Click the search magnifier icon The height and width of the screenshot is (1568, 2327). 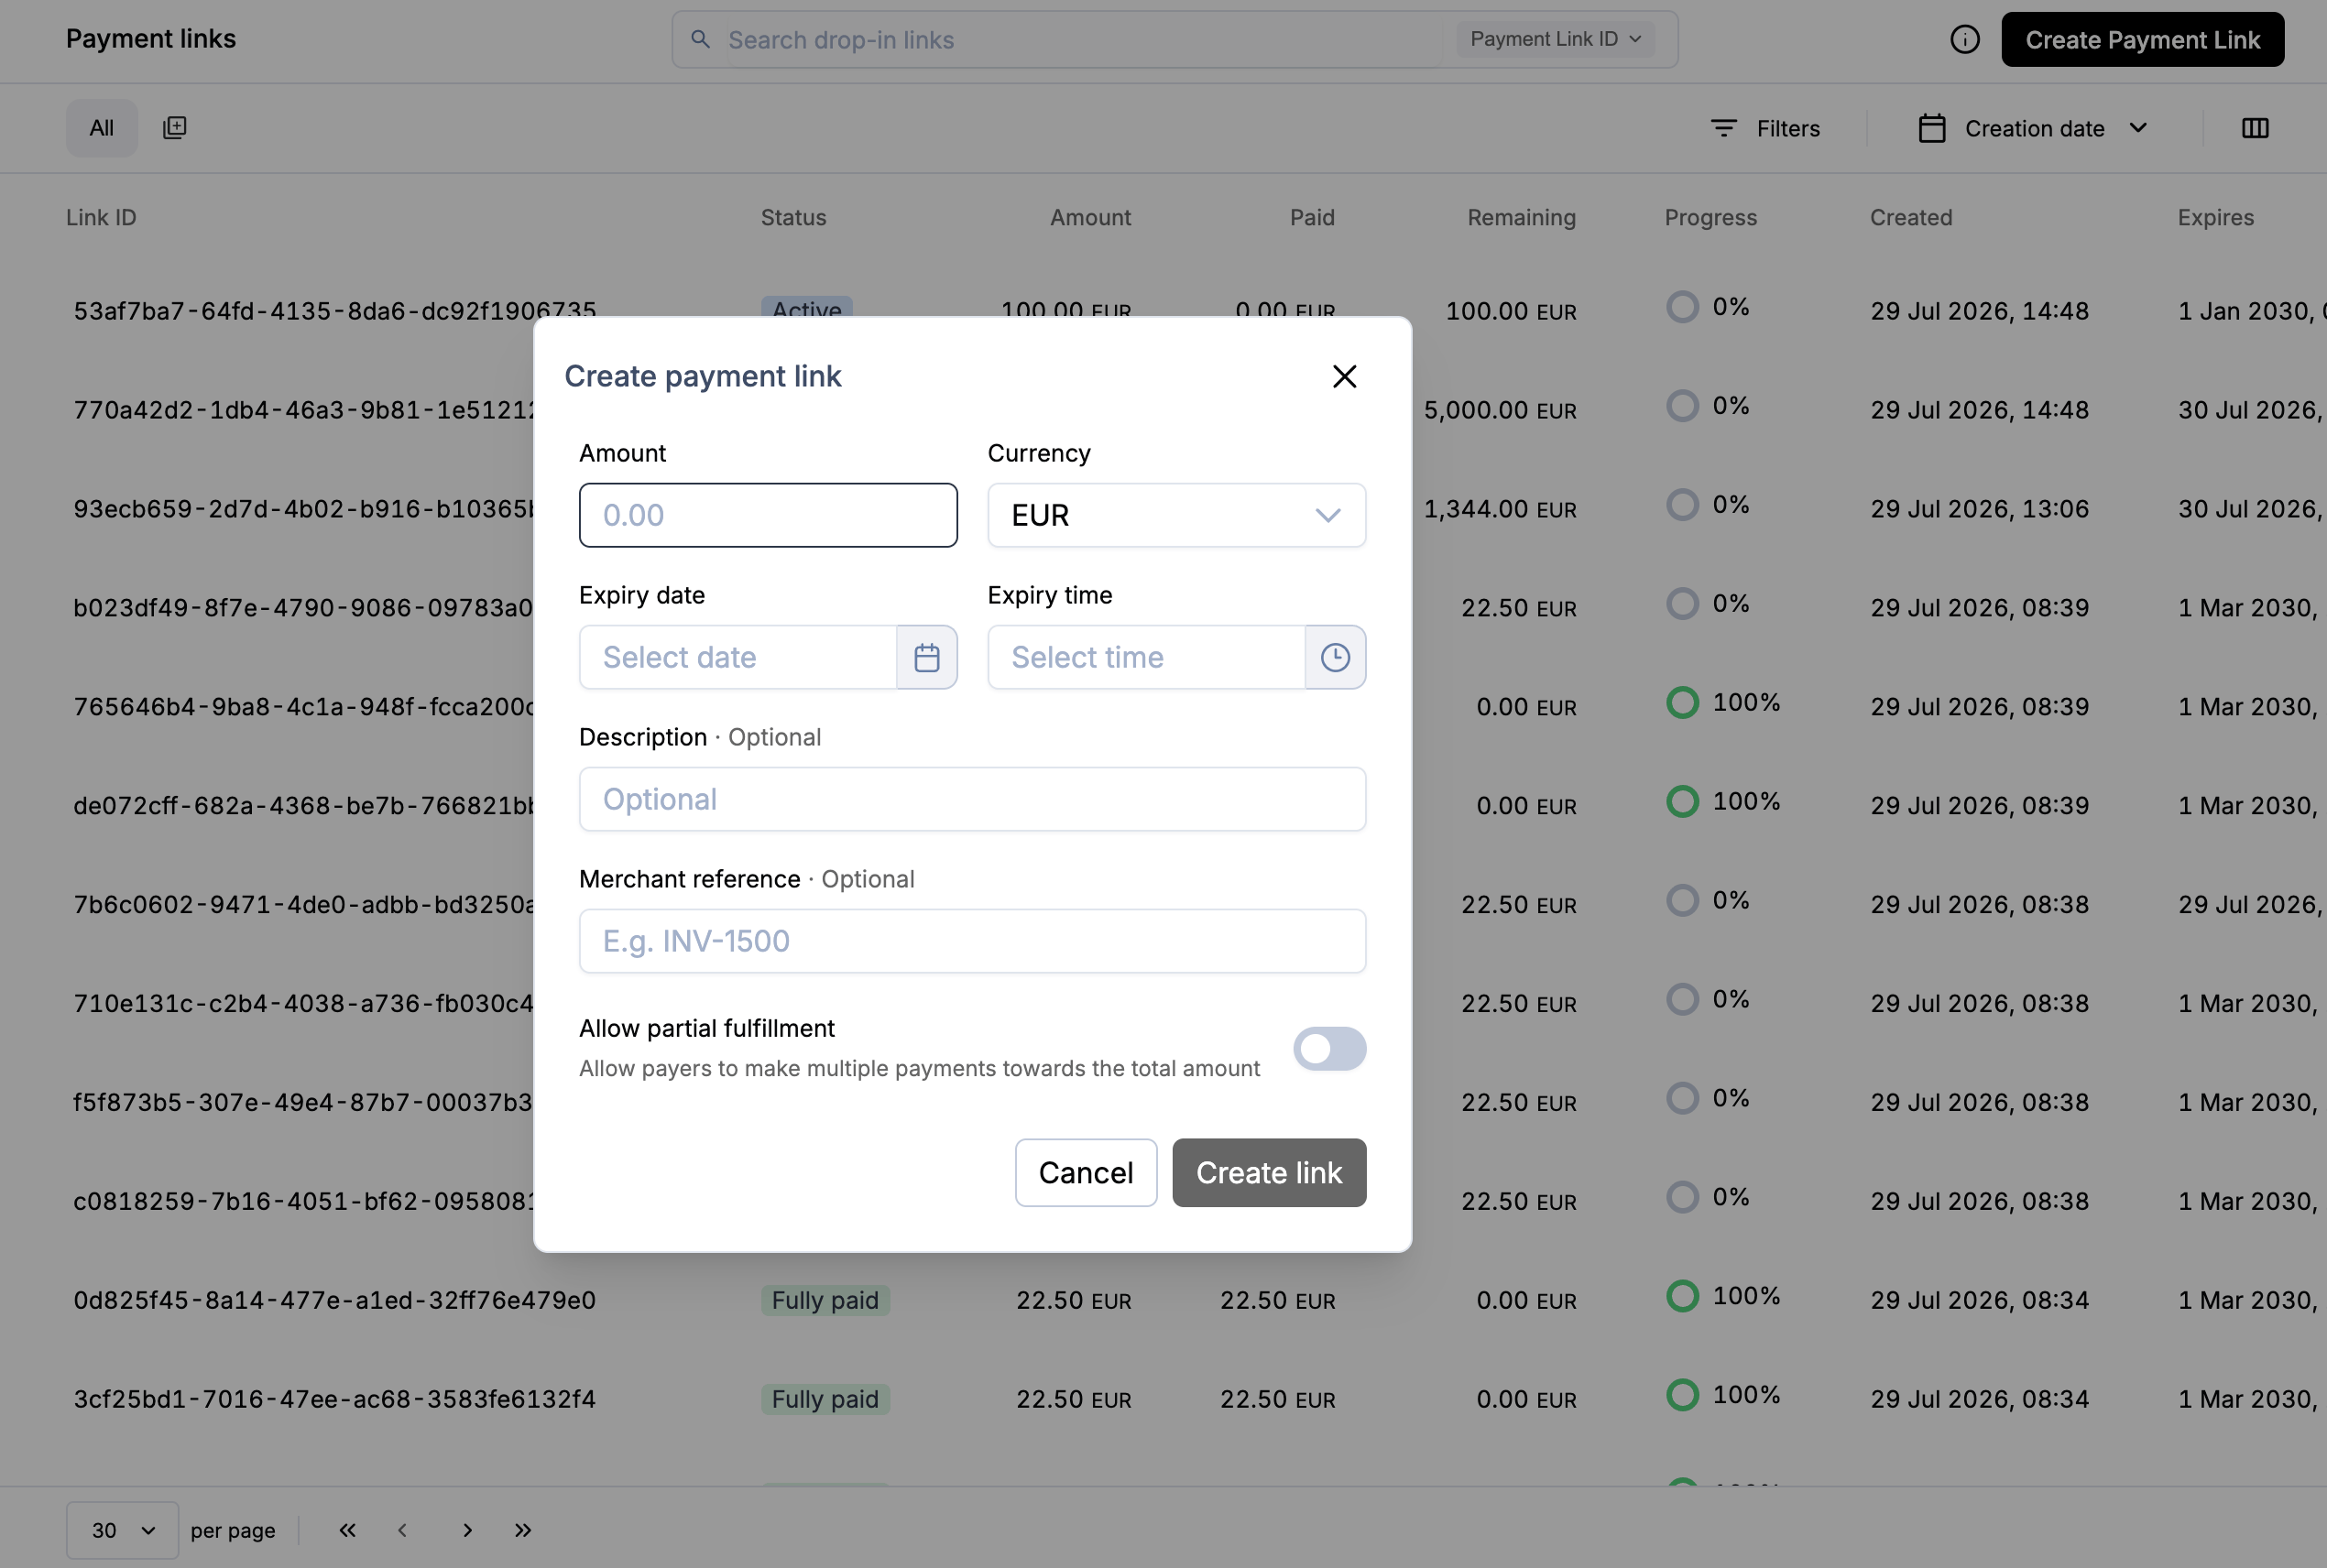click(x=701, y=39)
